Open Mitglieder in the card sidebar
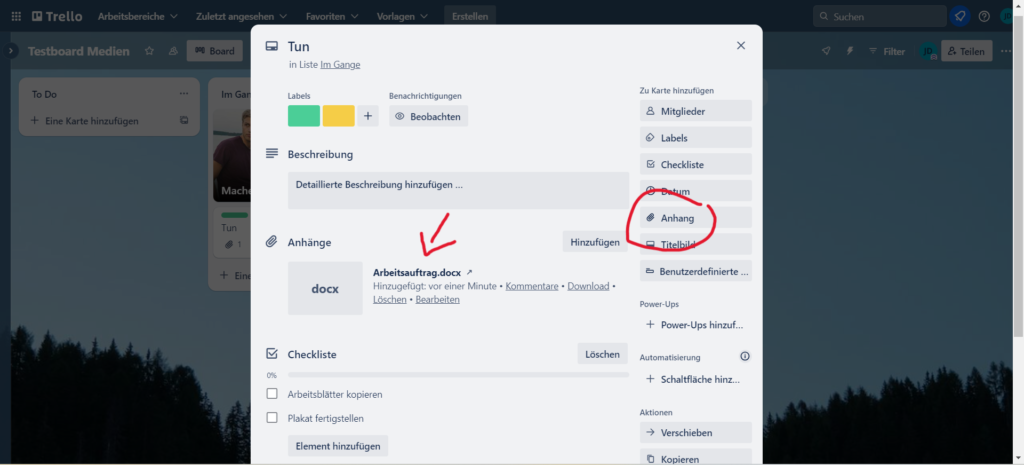 pos(696,111)
